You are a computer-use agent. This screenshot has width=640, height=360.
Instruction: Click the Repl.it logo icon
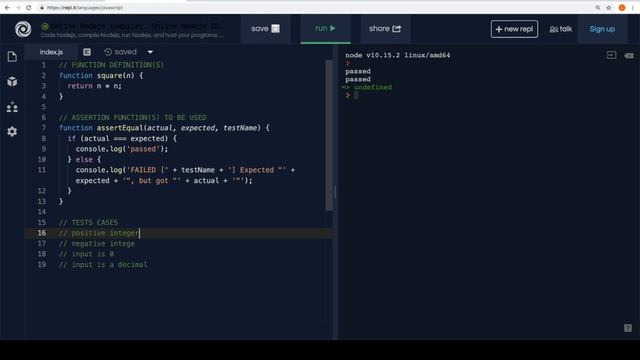[23, 29]
